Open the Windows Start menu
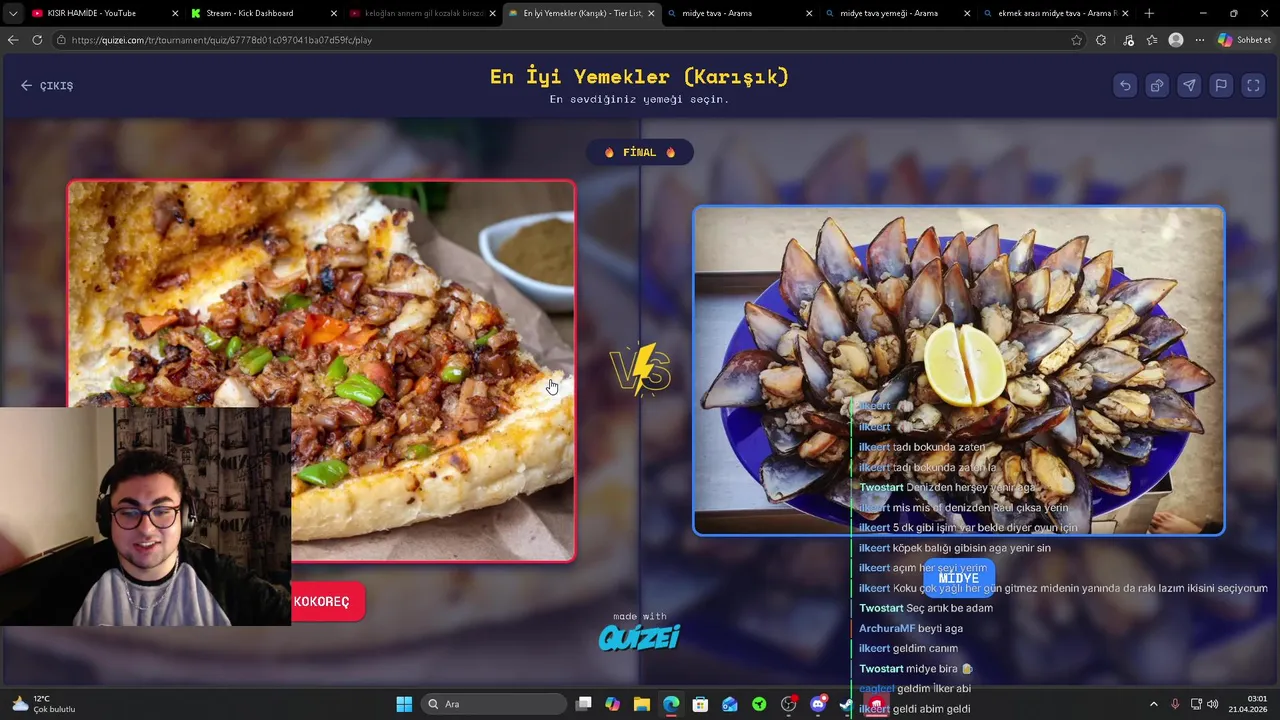1280x720 pixels. [404, 704]
